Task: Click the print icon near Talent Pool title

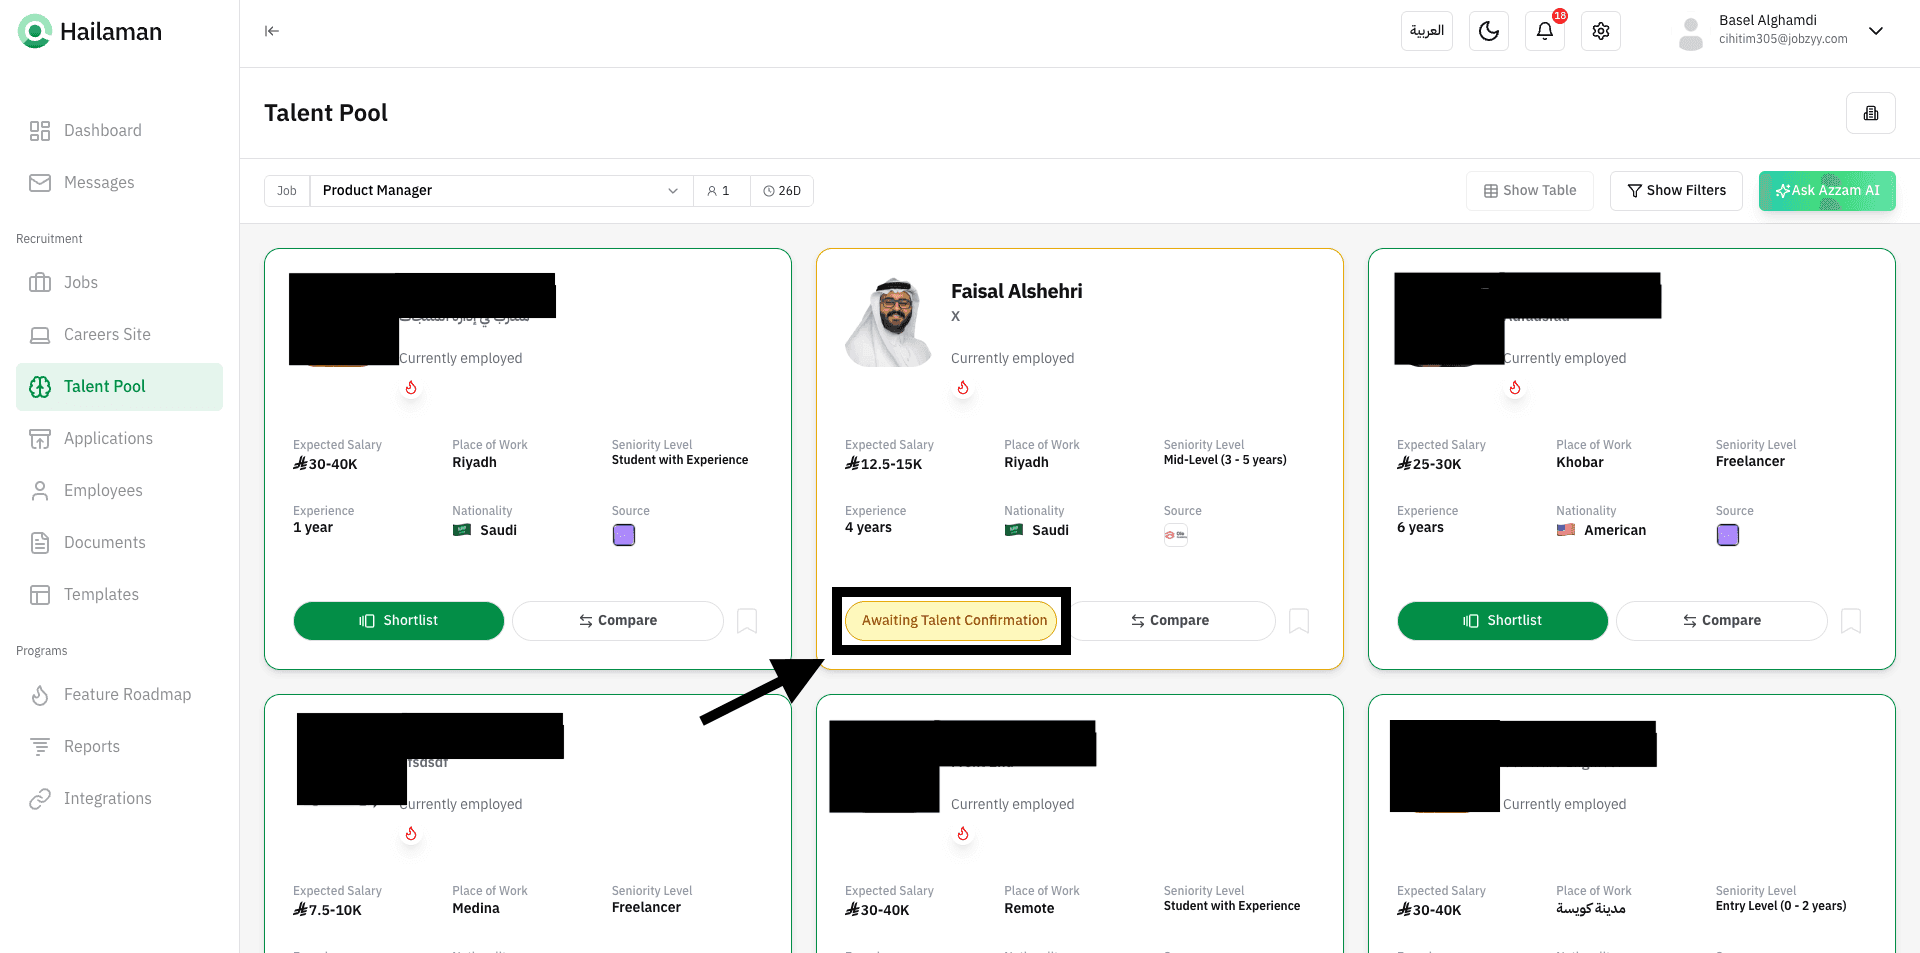Action: (x=1871, y=113)
